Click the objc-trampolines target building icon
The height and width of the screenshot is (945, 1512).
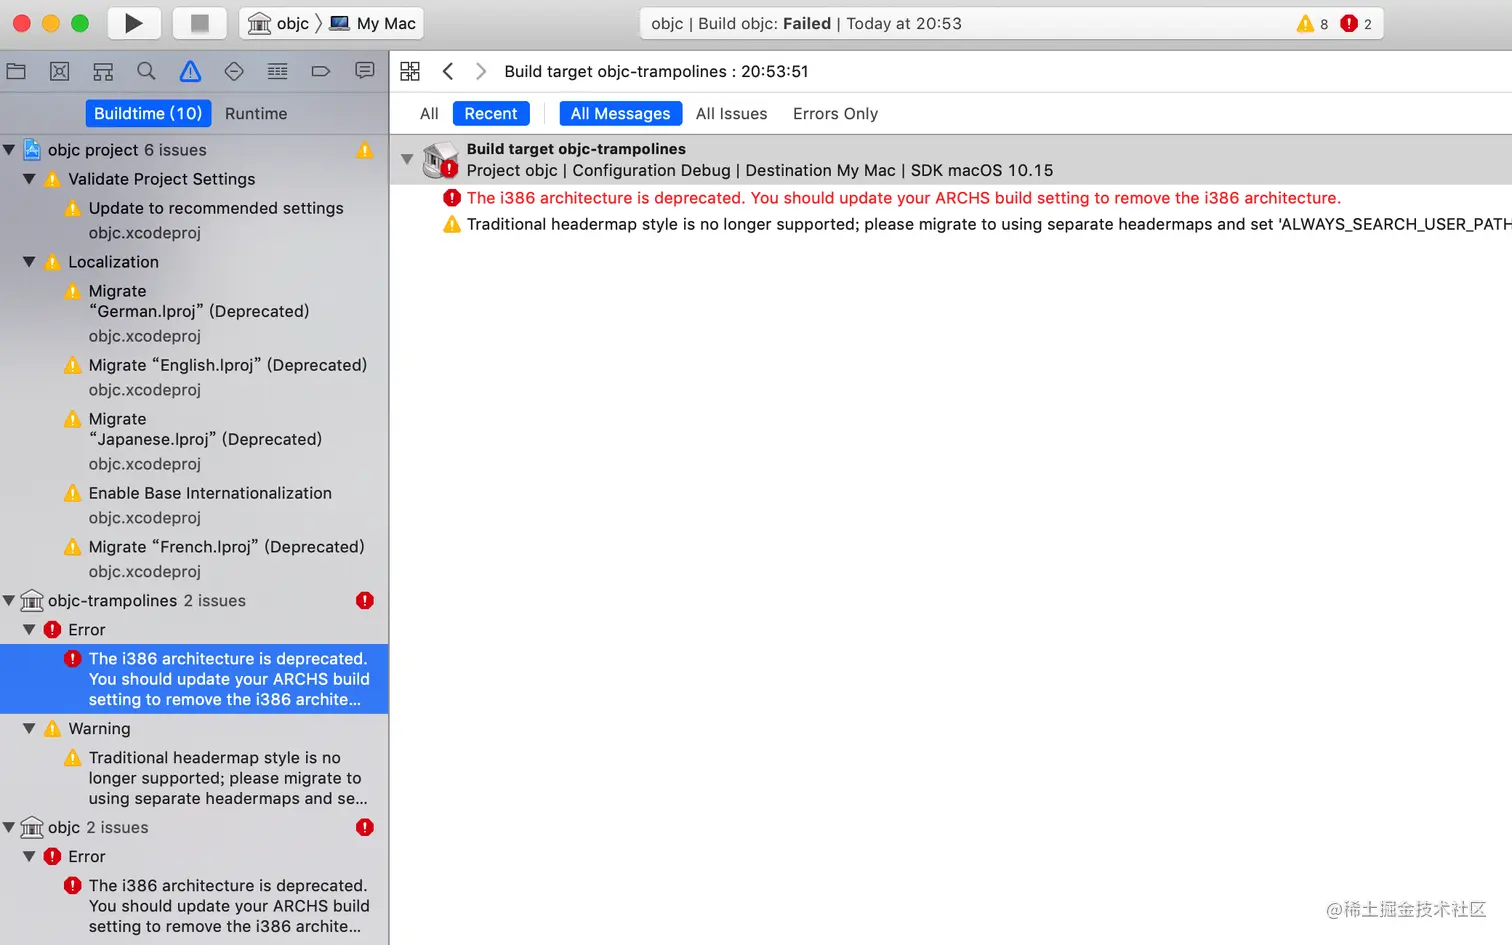pos(32,601)
